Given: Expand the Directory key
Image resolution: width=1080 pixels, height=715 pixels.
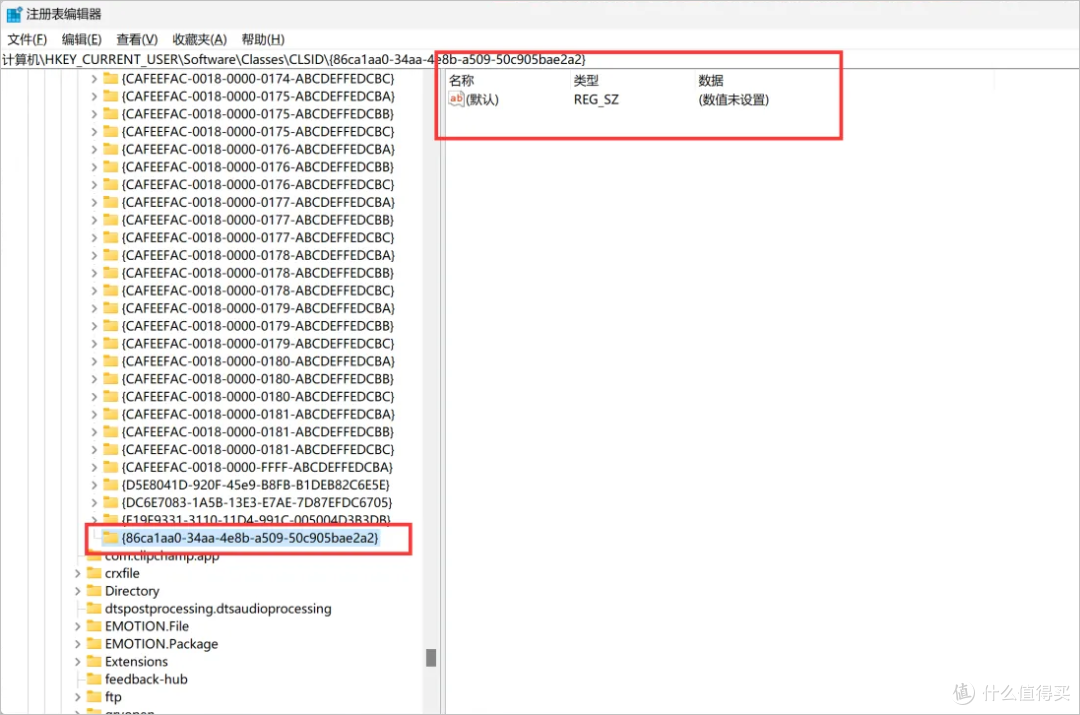Looking at the screenshot, I should tap(77, 591).
